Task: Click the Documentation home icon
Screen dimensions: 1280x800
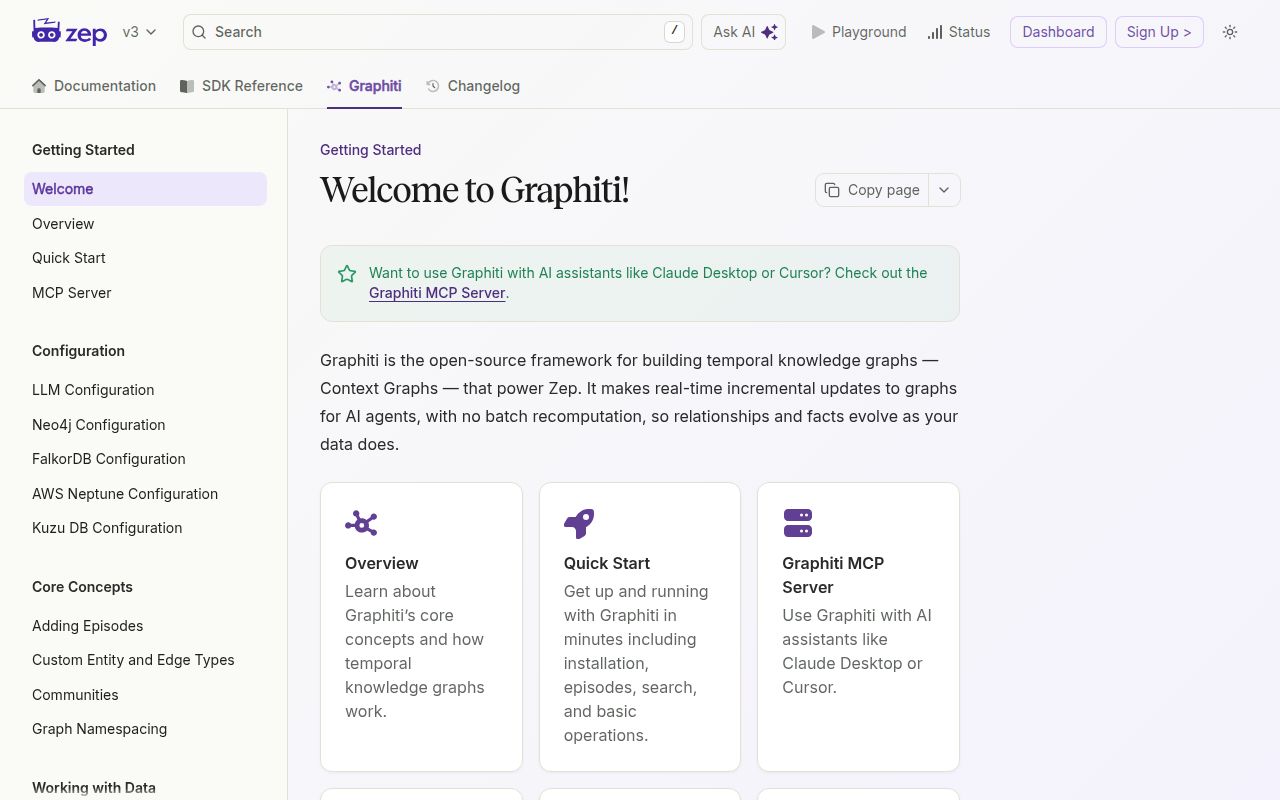Action: [x=39, y=86]
